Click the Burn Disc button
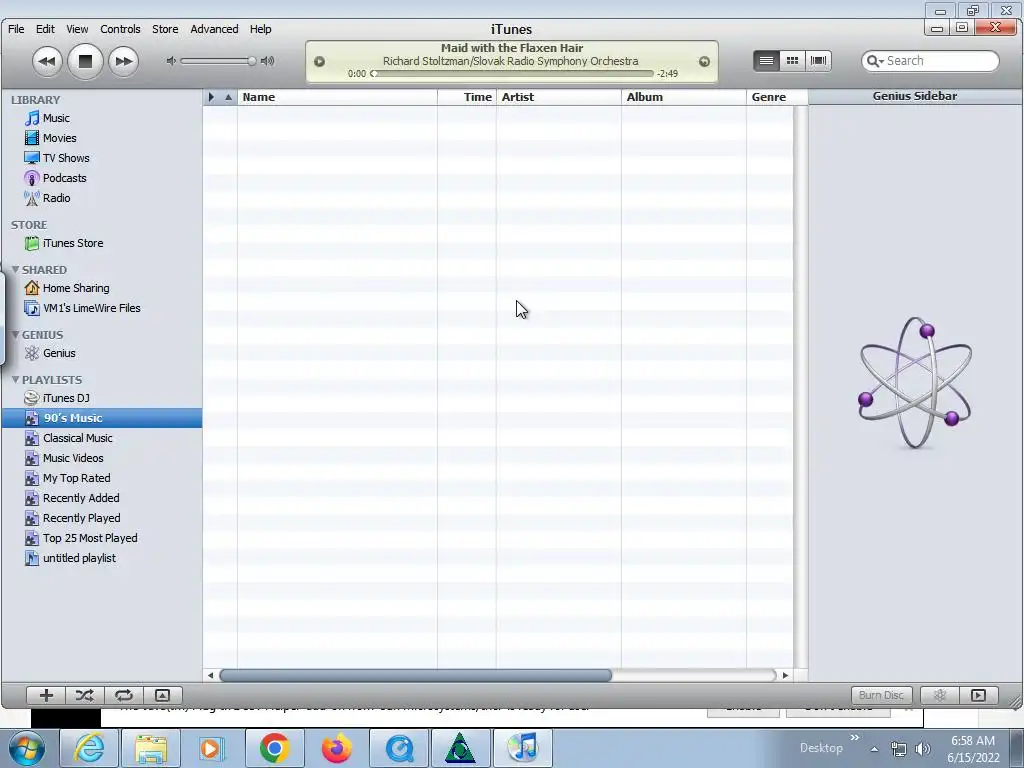This screenshot has width=1024, height=768. pos(881,696)
